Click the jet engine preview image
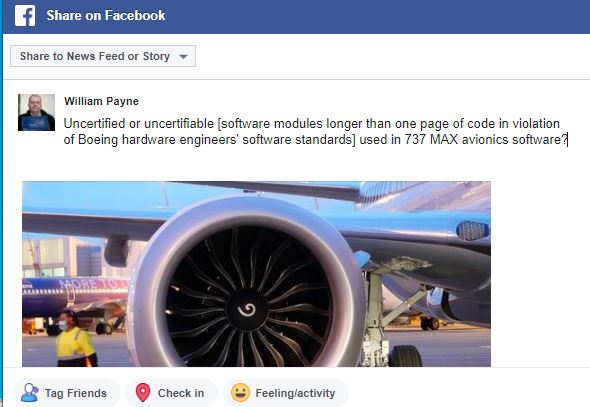 (x=256, y=274)
